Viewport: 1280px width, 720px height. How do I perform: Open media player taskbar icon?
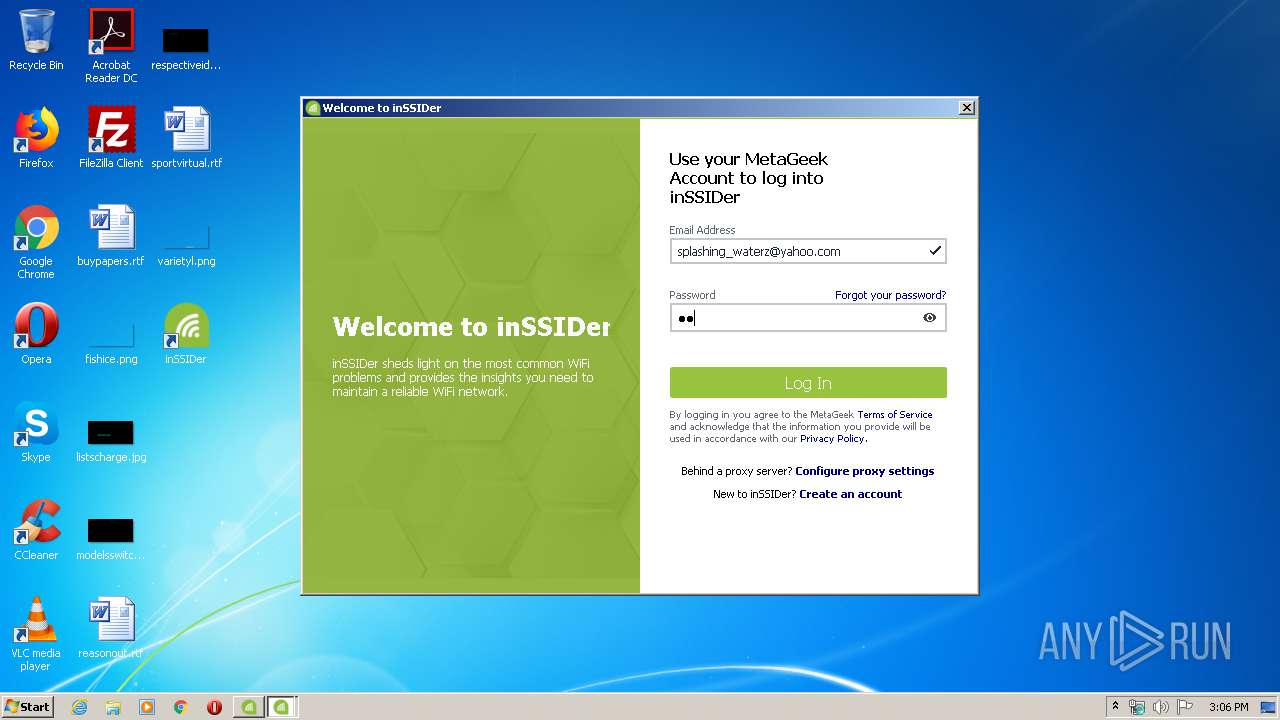tap(147, 707)
